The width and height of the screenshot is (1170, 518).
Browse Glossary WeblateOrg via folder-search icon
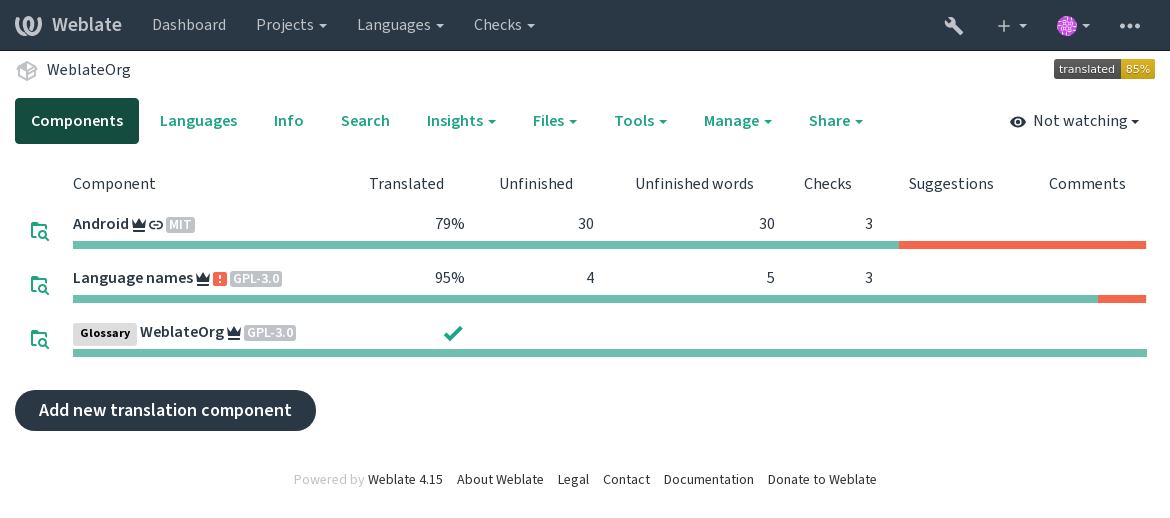click(40, 339)
